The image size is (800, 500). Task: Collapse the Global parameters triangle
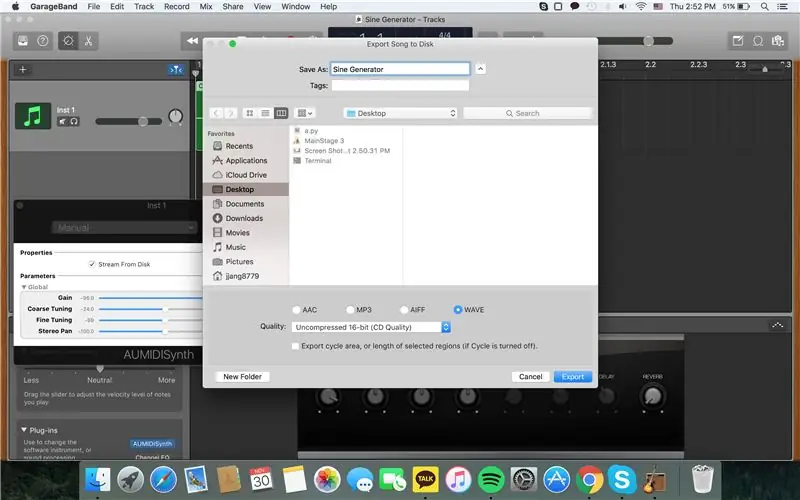(24, 287)
